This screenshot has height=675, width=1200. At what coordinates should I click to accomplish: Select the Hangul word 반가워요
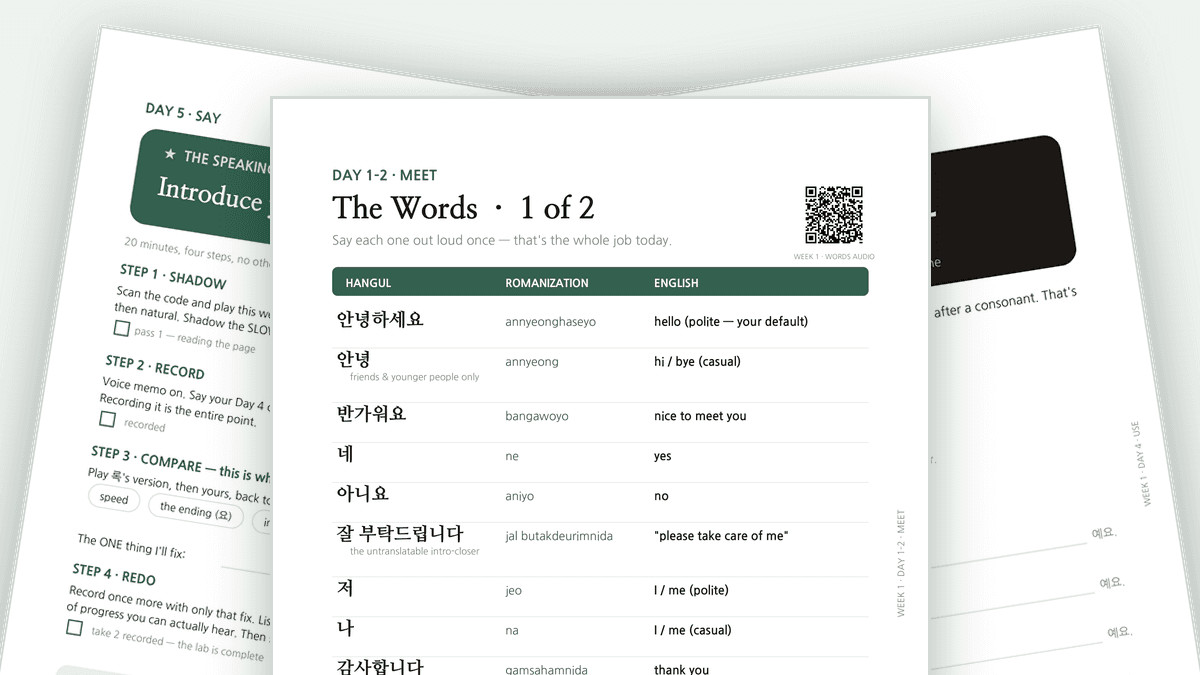371,414
